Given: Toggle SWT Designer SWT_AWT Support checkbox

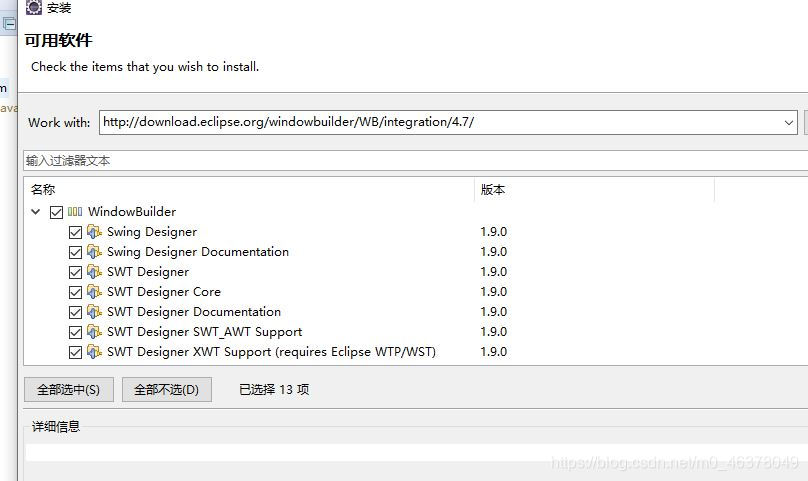Looking at the screenshot, I should pyautogui.click(x=75, y=333).
